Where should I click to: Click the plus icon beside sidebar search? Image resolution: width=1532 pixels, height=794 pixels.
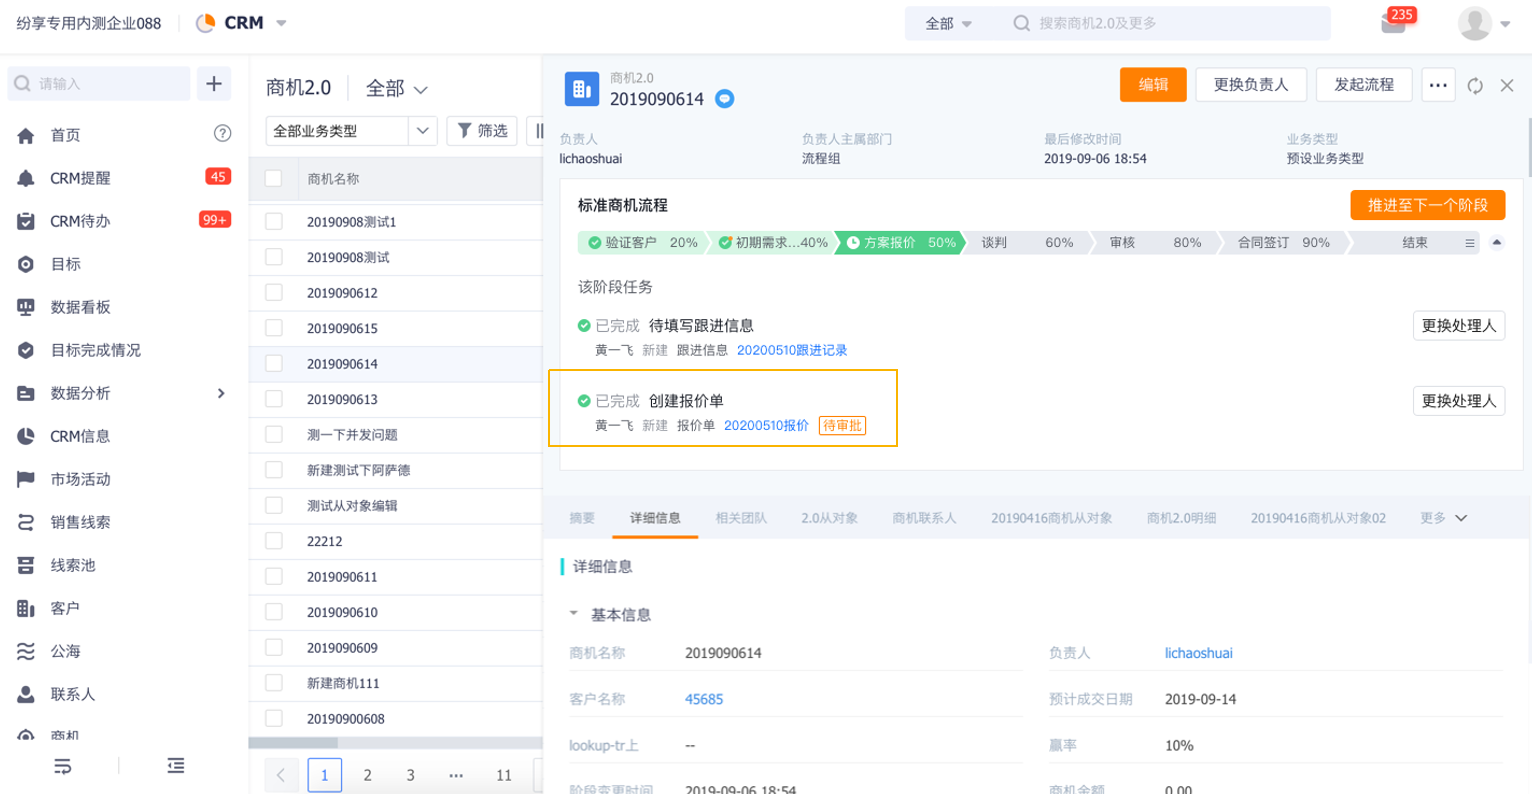(x=214, y=84)
